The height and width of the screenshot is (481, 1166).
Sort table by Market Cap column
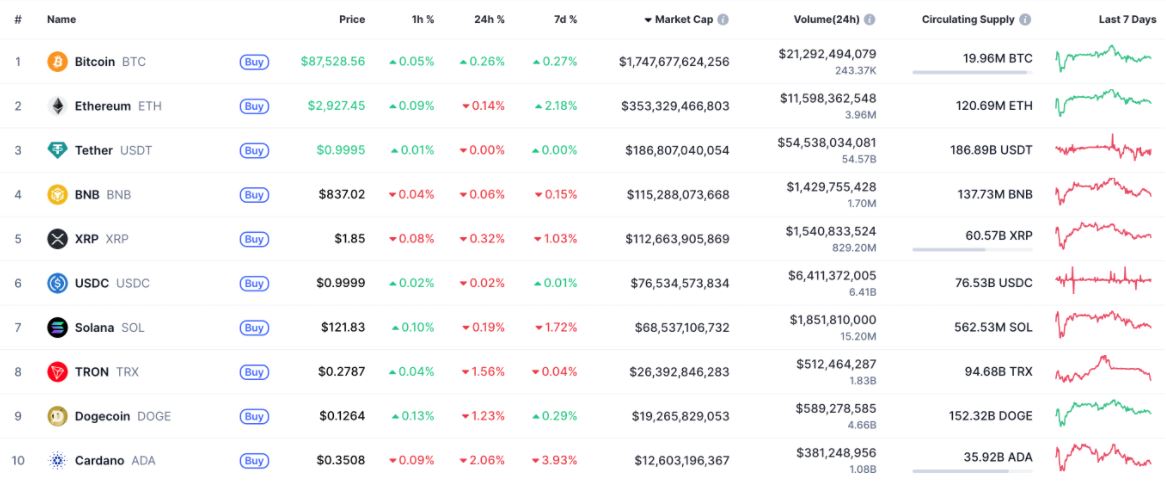tap(684, 19)
